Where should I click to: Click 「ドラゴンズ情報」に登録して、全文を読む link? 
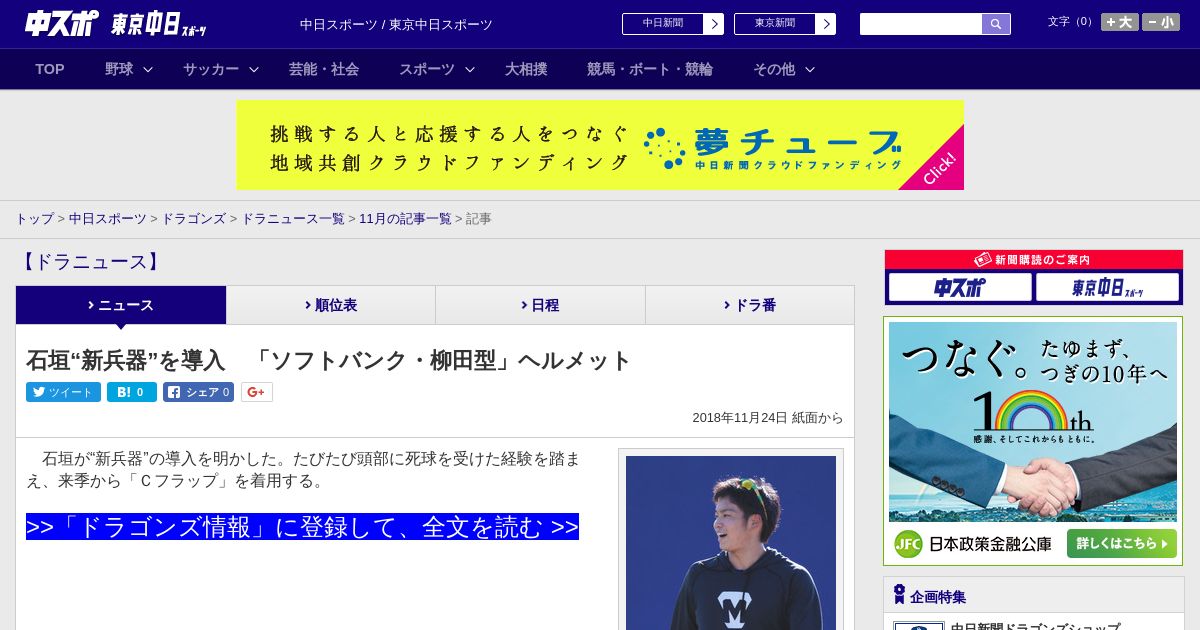tap(302, 527)
